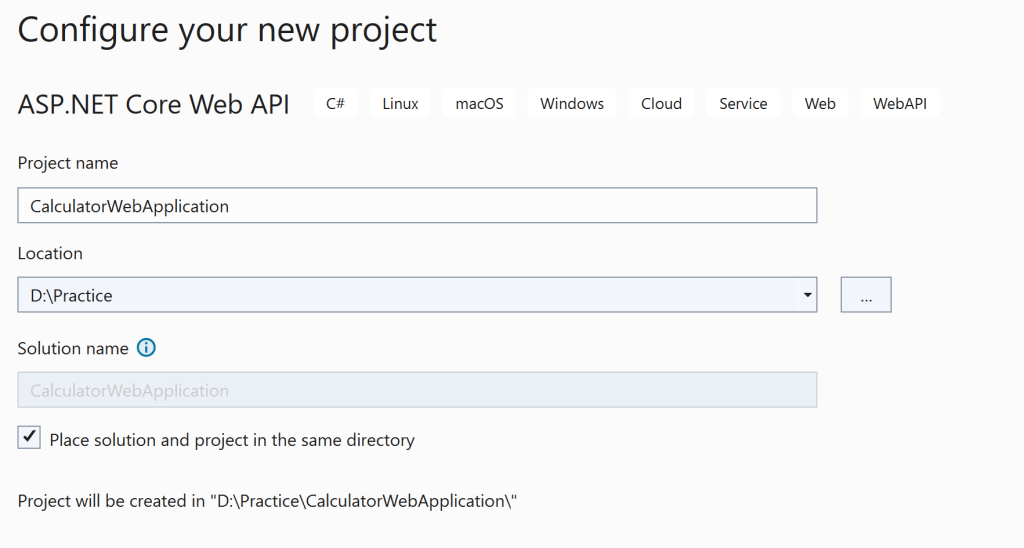
Task: Click the Web tag
Action: (x=820, y=103)
